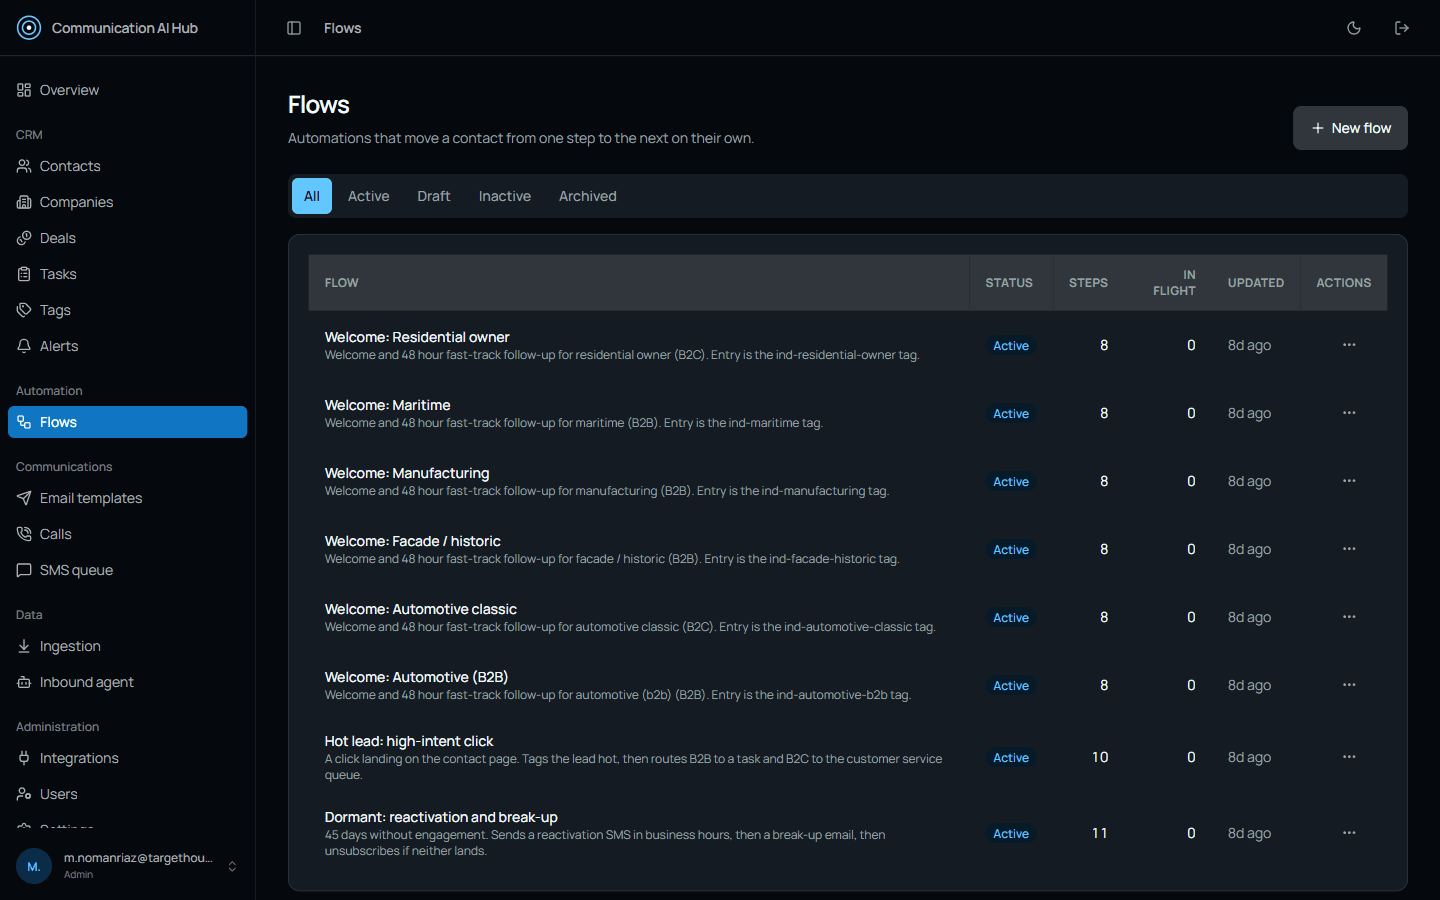Click the Tasks clipboard icon
This screenshot has height=900, width=1440.
click(x=24, y=274)
